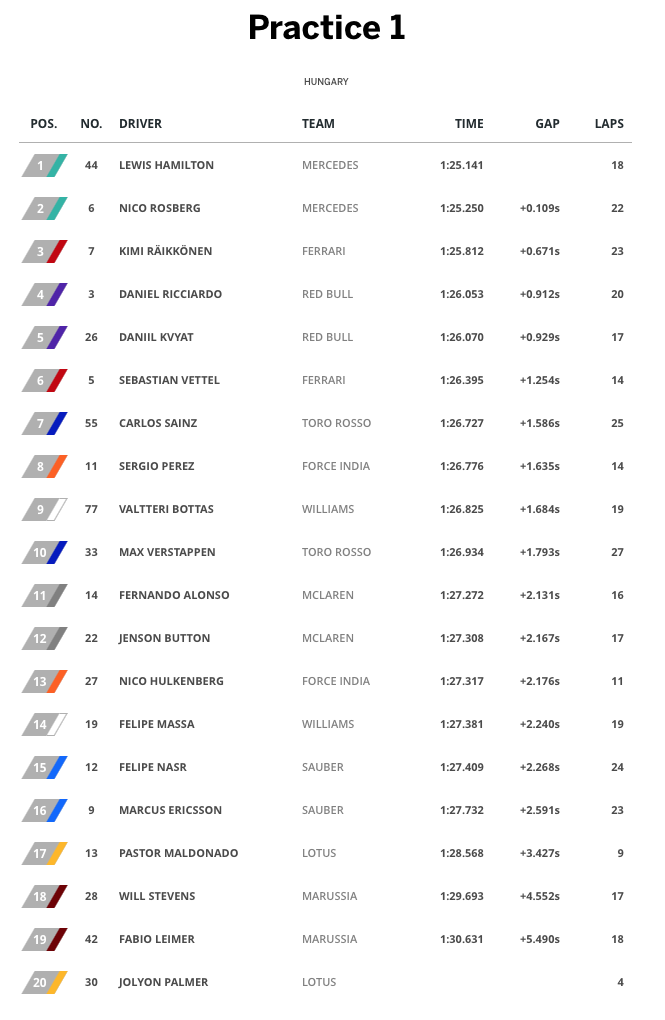Click Sergio Perez's orange position 8 badge
Image resolution: width=665 pixels, height=1020 pixels.
click(x=44, y=466)
